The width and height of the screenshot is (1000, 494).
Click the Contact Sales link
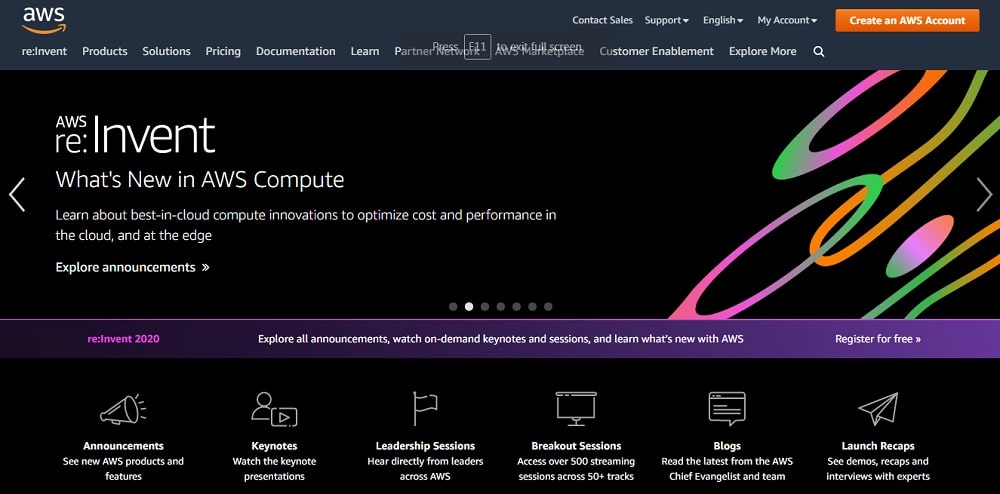tap(603, 20)
